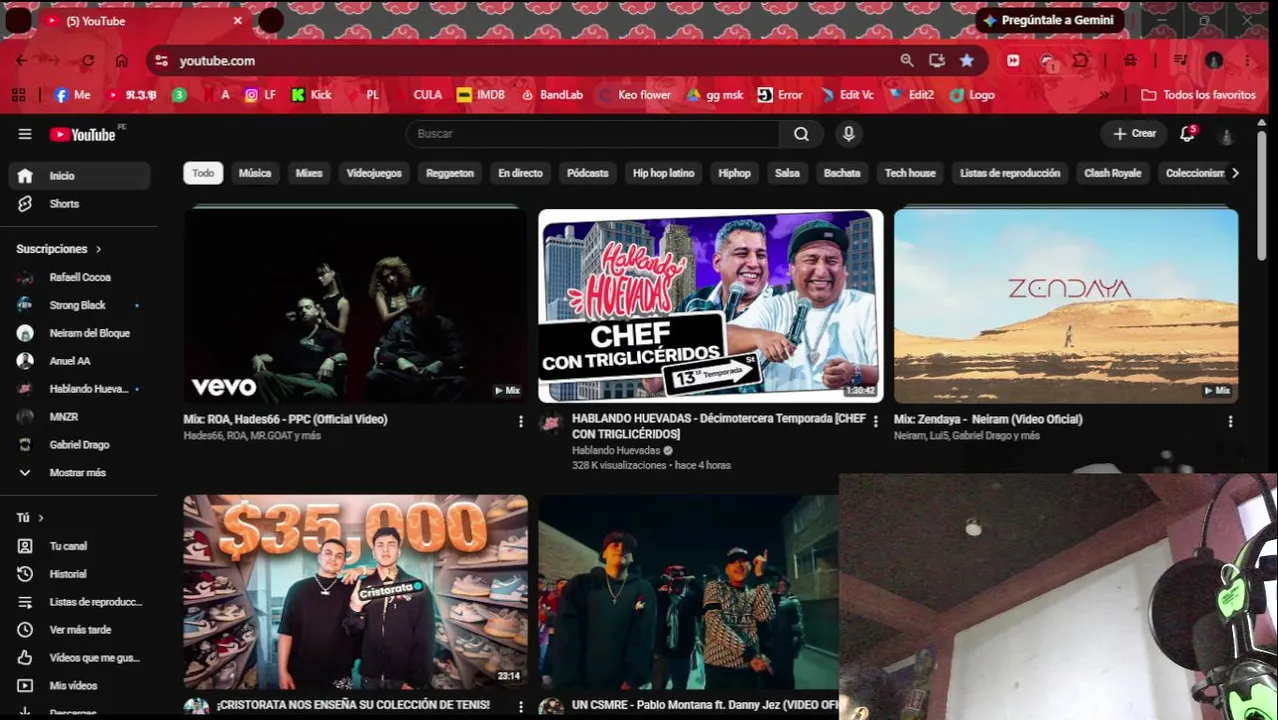The width and height of the screenshot is (1278, 720).
Task: Select the Música filter chip
Action: coord(255,173)
